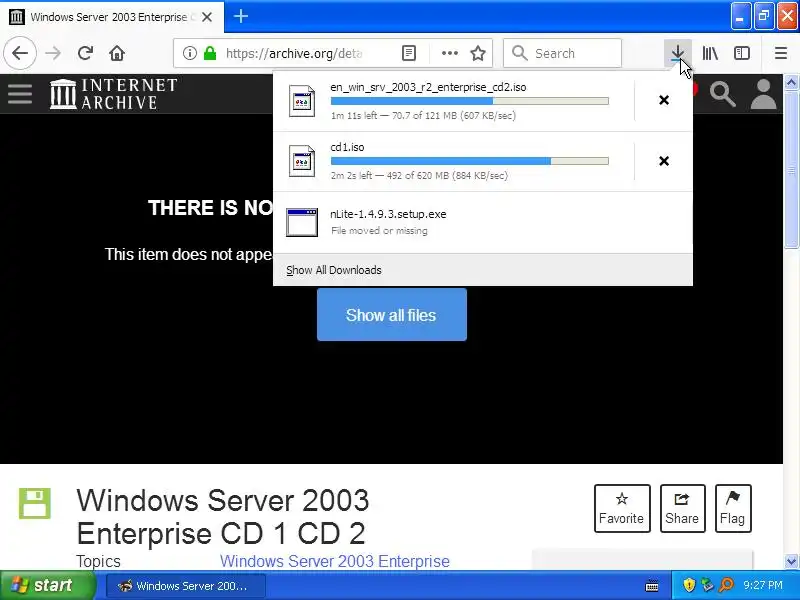Click the page scrollbar up arrow
Image resolution: width=800 pixels, height=600 pixels.
point(791,83)
